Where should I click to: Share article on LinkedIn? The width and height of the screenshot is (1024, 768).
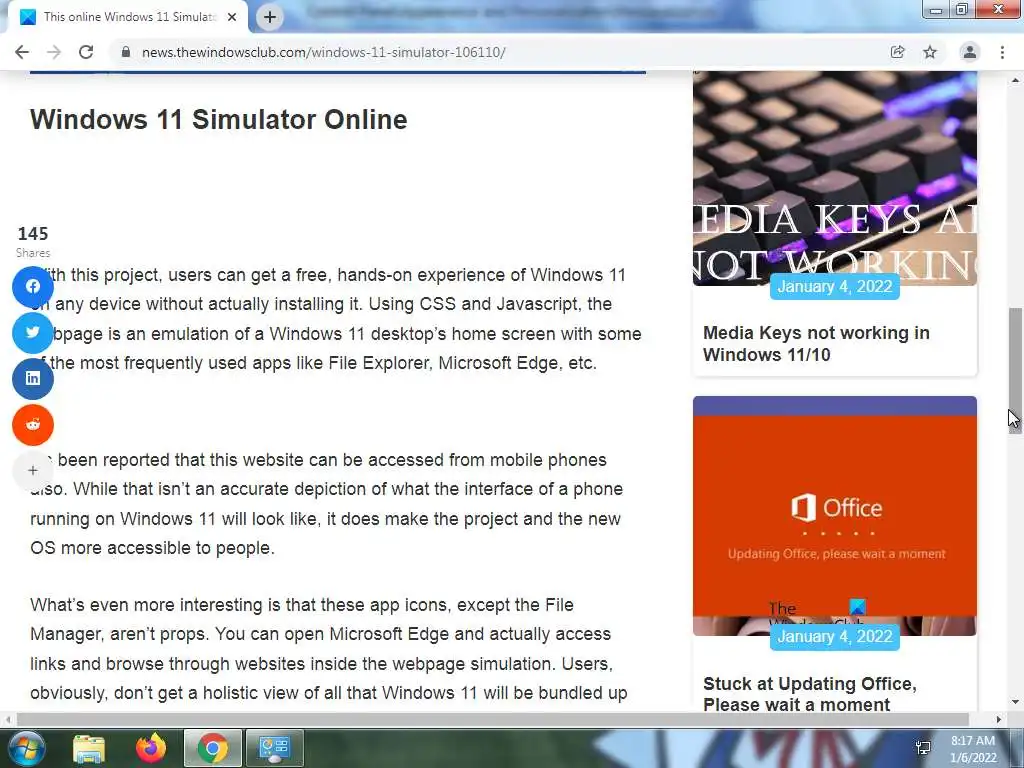(x=33, y=379)
